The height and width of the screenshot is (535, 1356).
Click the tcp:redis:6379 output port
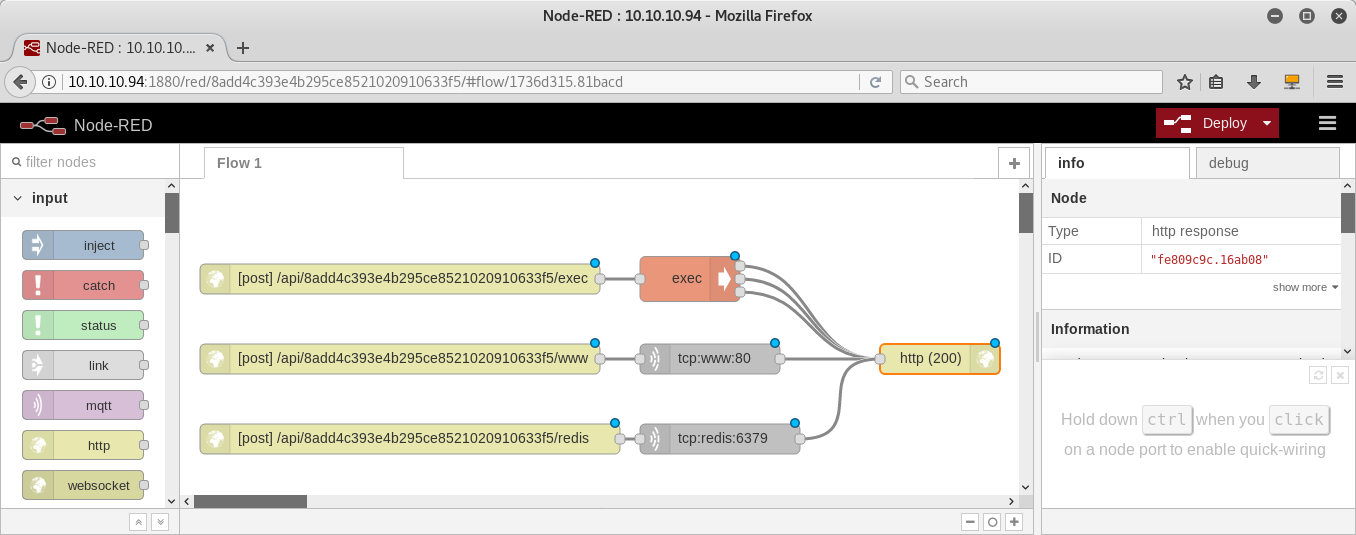[800, 439]
